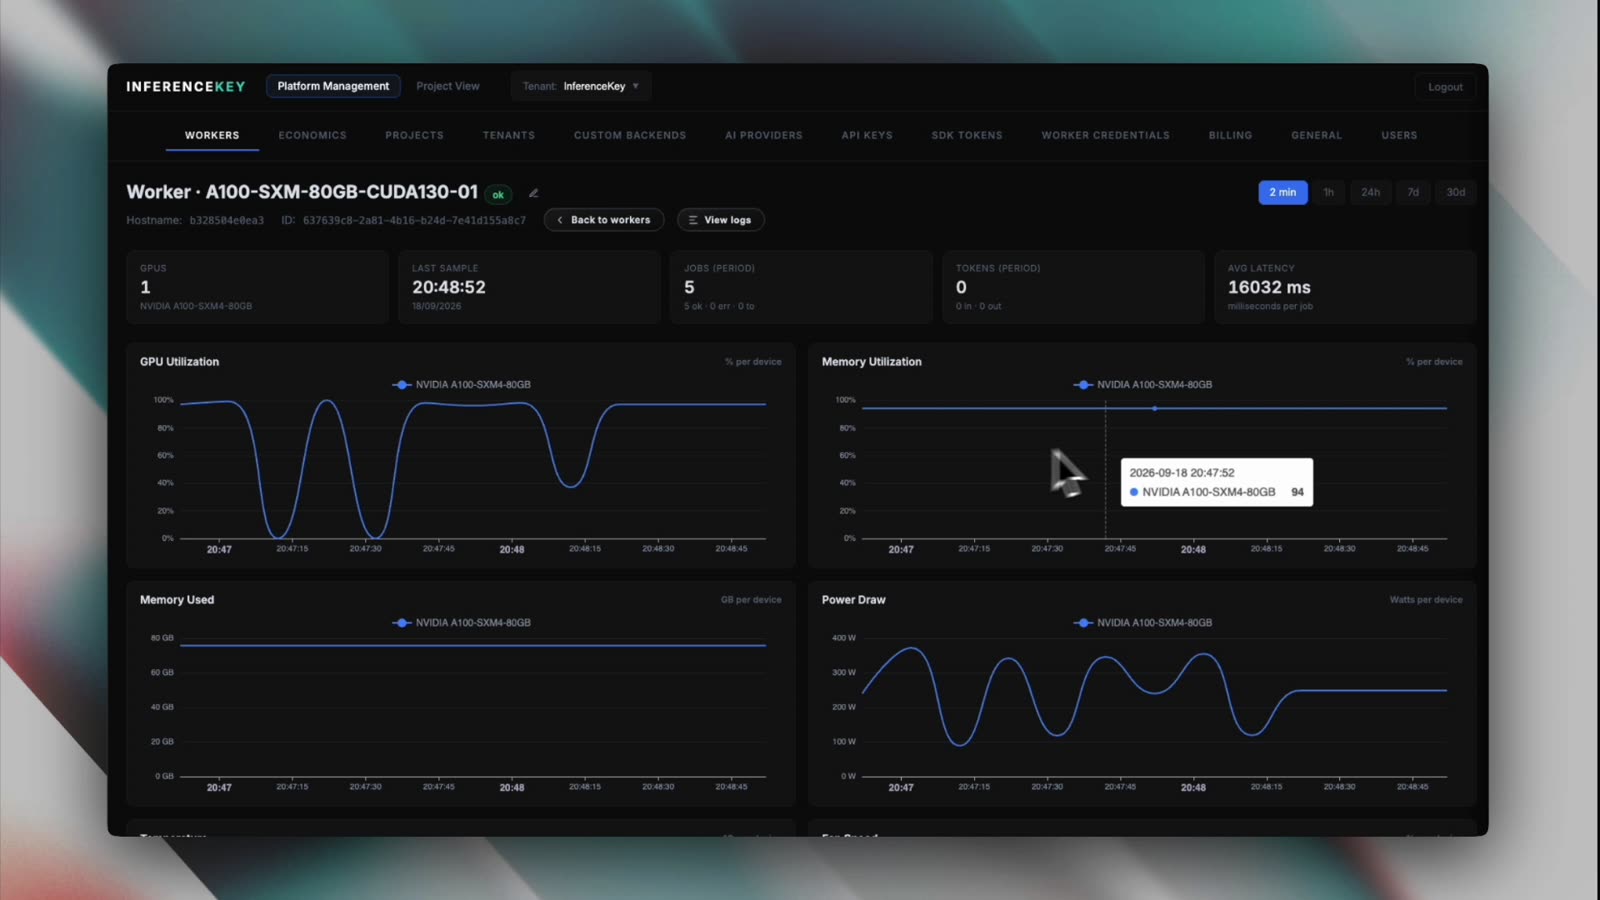Open the Economics tab

(x=312, y=135)
